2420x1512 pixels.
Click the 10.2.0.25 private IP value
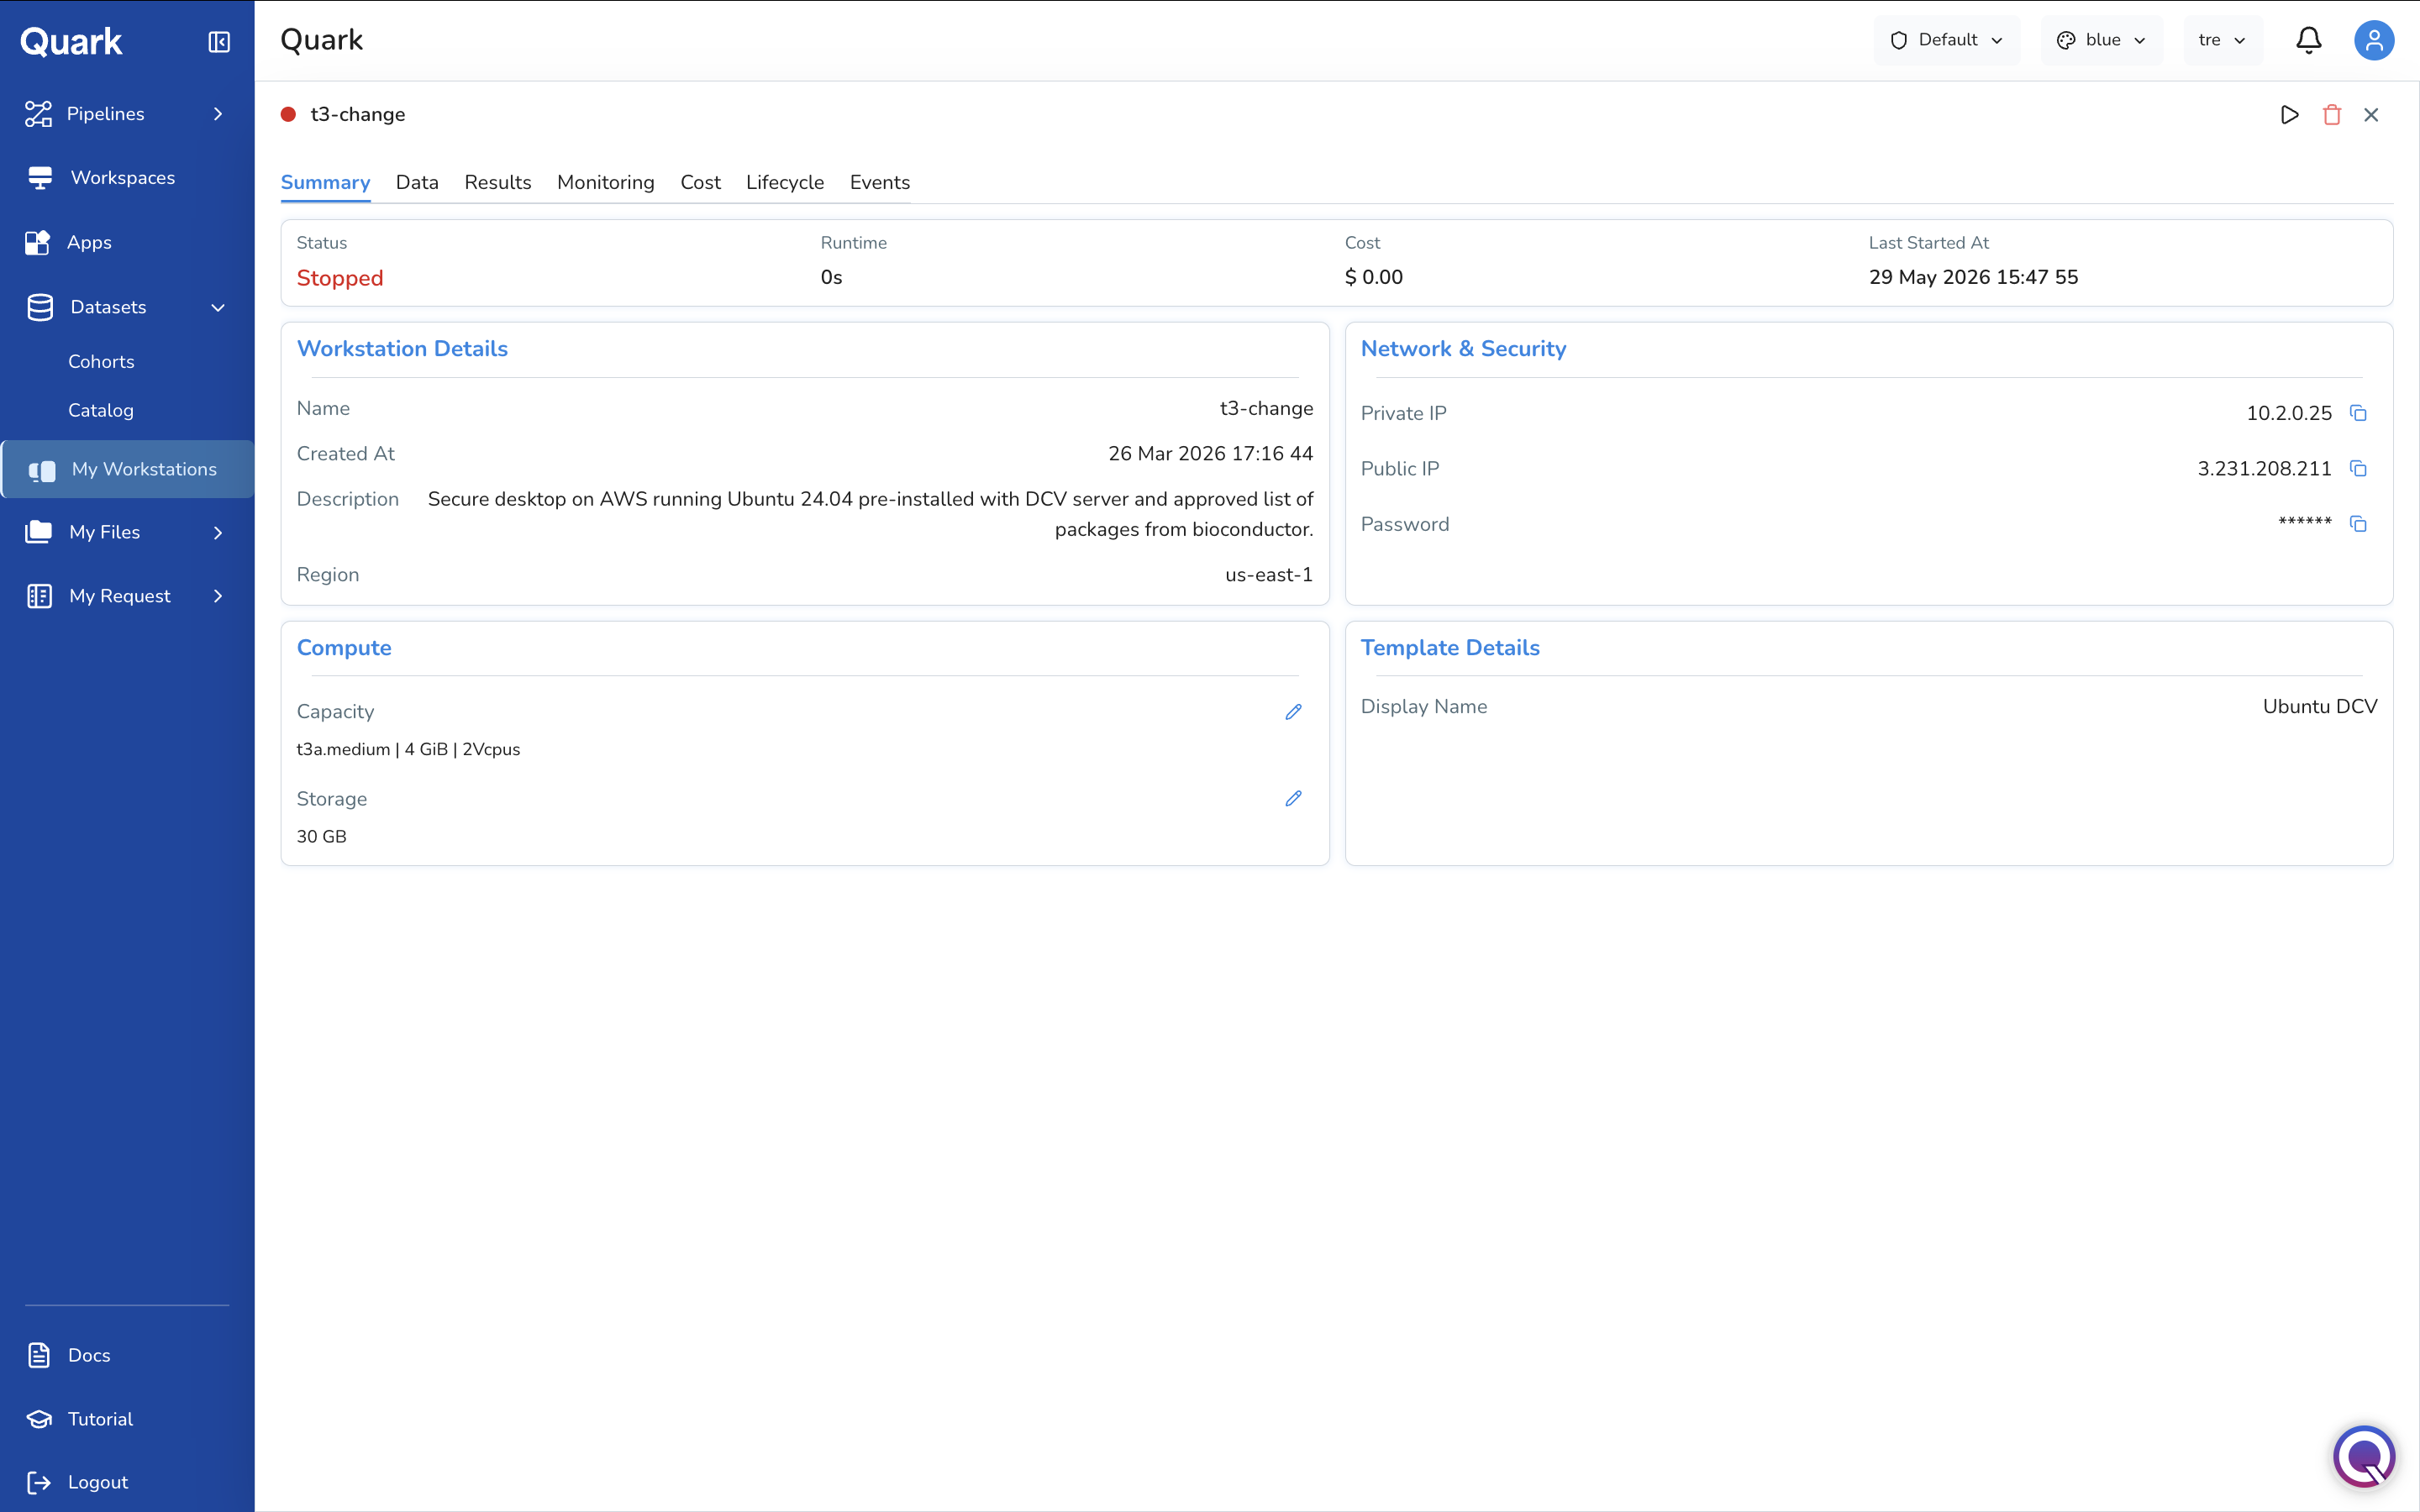(x=2289, y=413)
